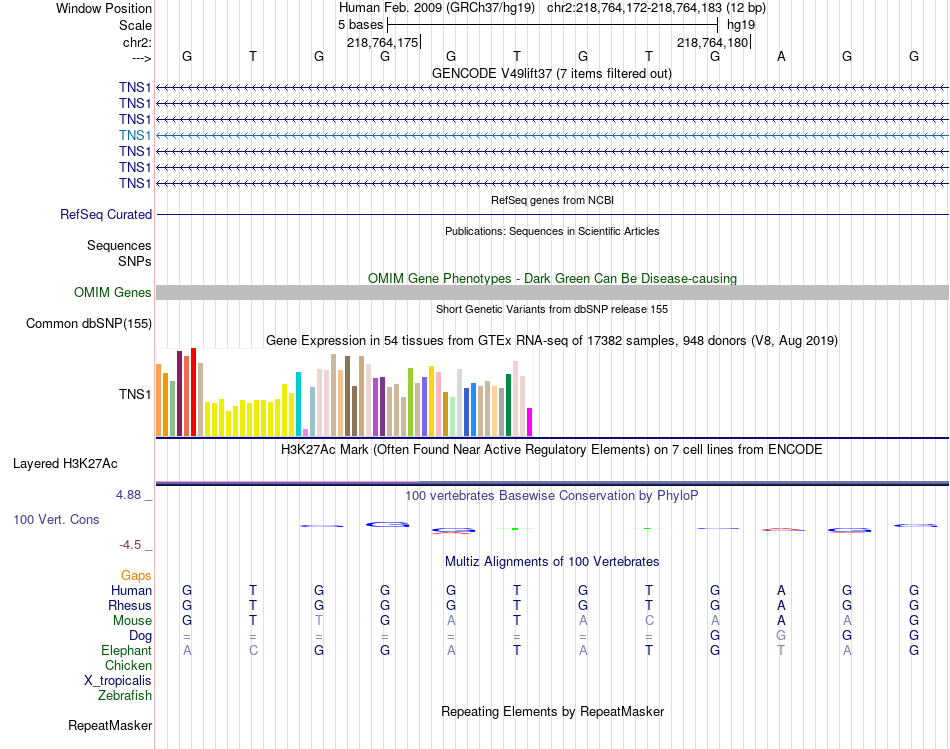Click the lone 'A' base in reference sequence row
Screen dimensions: 950x749
tap(781, 56)
